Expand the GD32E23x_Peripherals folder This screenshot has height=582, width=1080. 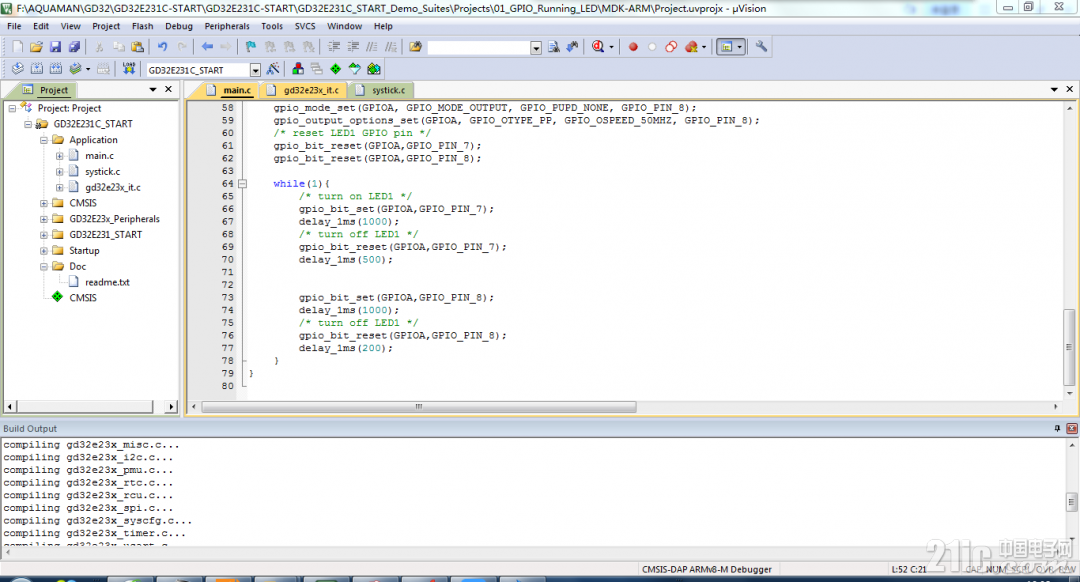tap(43, 219)
